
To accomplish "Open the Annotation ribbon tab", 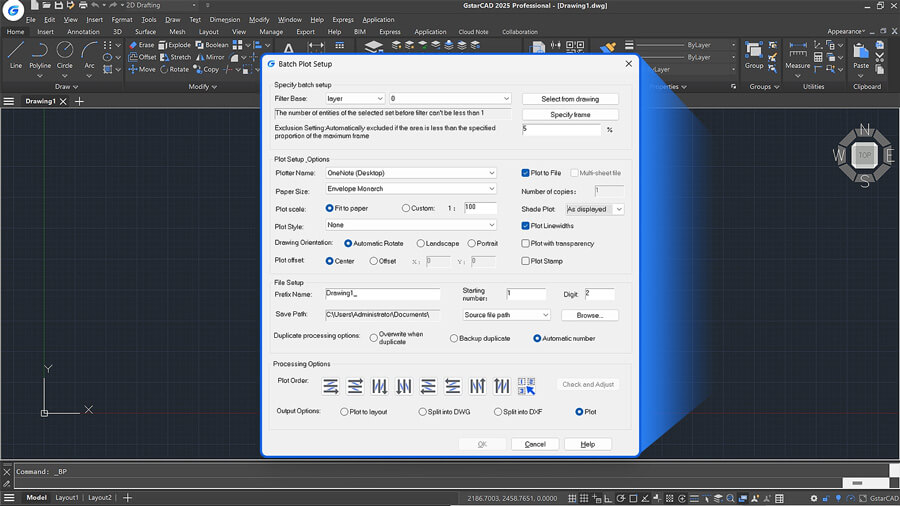I will coord(83,32).
